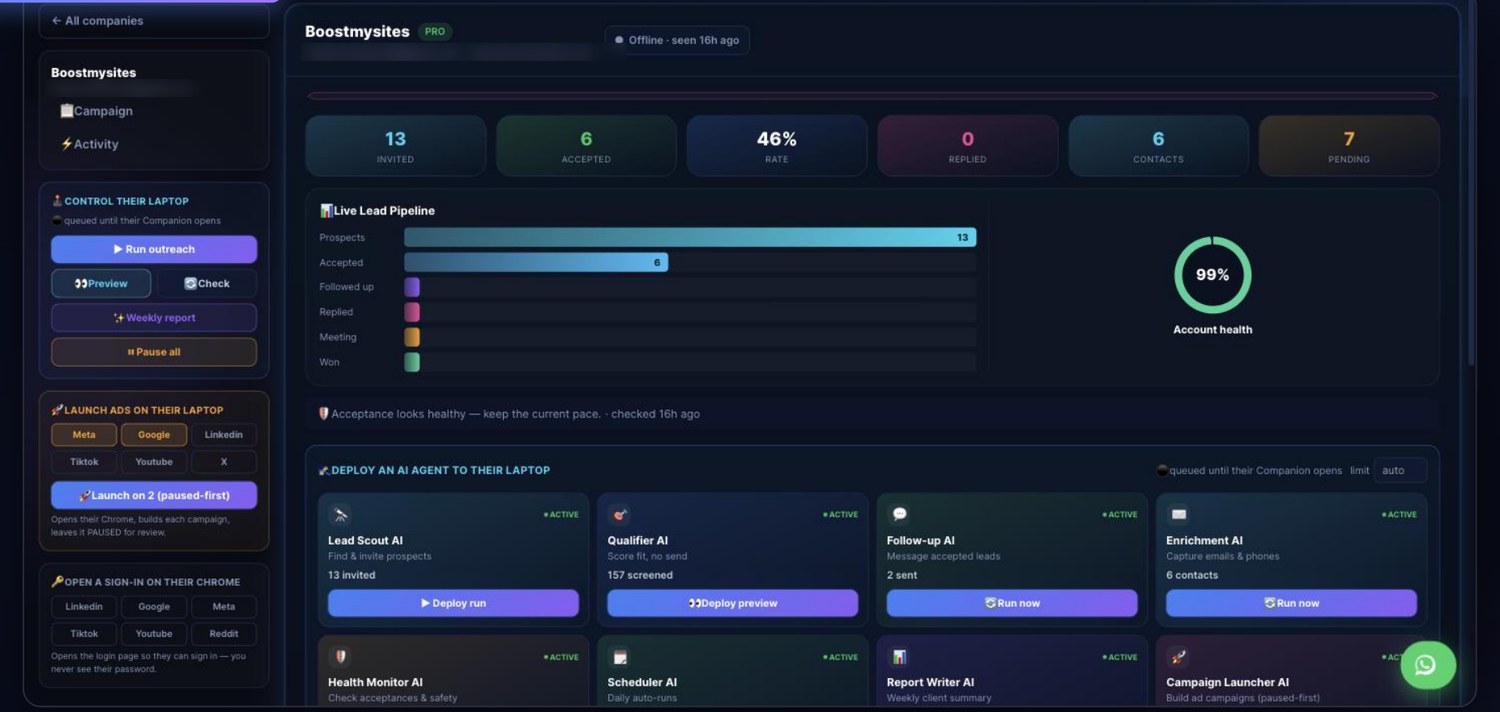This screenshot has height=712, width=1500.
Task: Click the Won pipeline row marker
Action: [x=412, y=362]
